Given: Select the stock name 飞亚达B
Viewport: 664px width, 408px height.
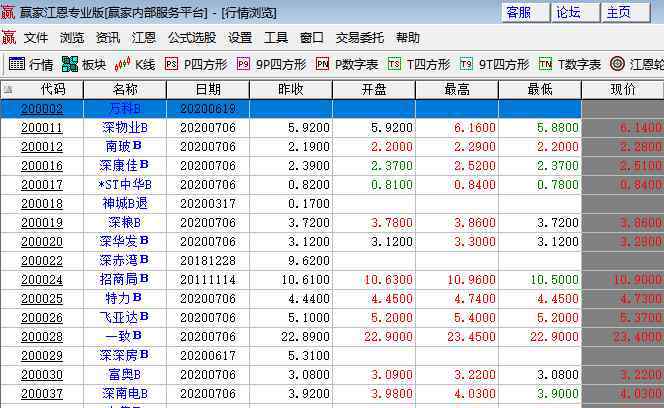Looking at the screenshot, I should coord(124,317).
